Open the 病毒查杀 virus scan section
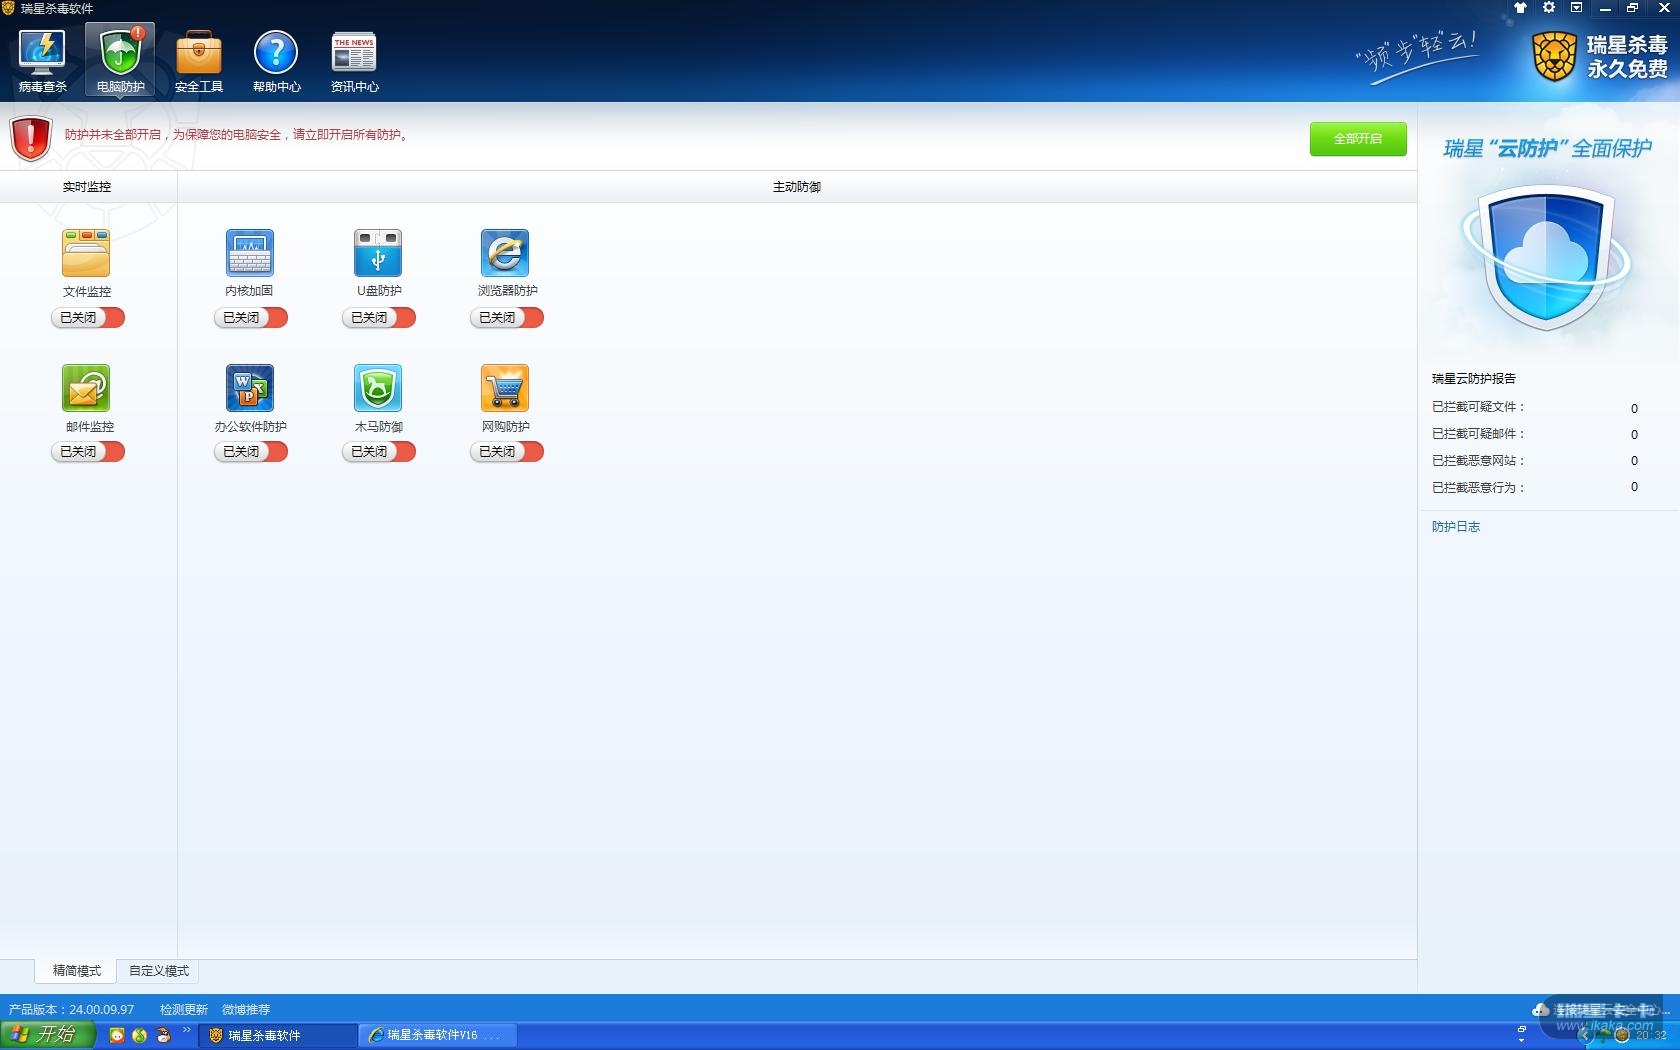This screenshot has height=1050, width=1680. click(x=42, y=60)
